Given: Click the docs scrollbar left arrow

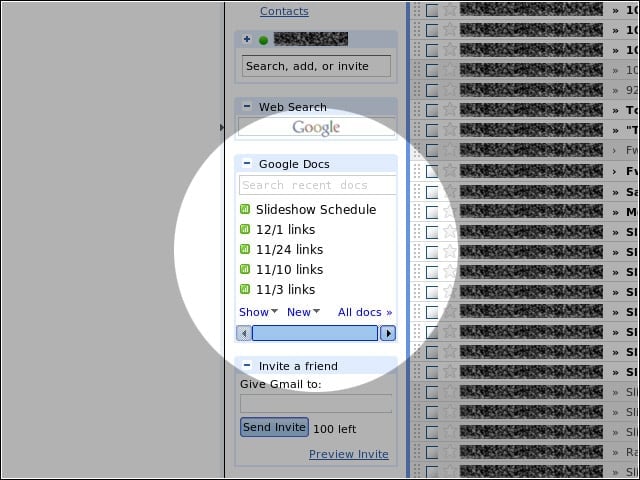Looking at the screenshot, I should (244, 333).
